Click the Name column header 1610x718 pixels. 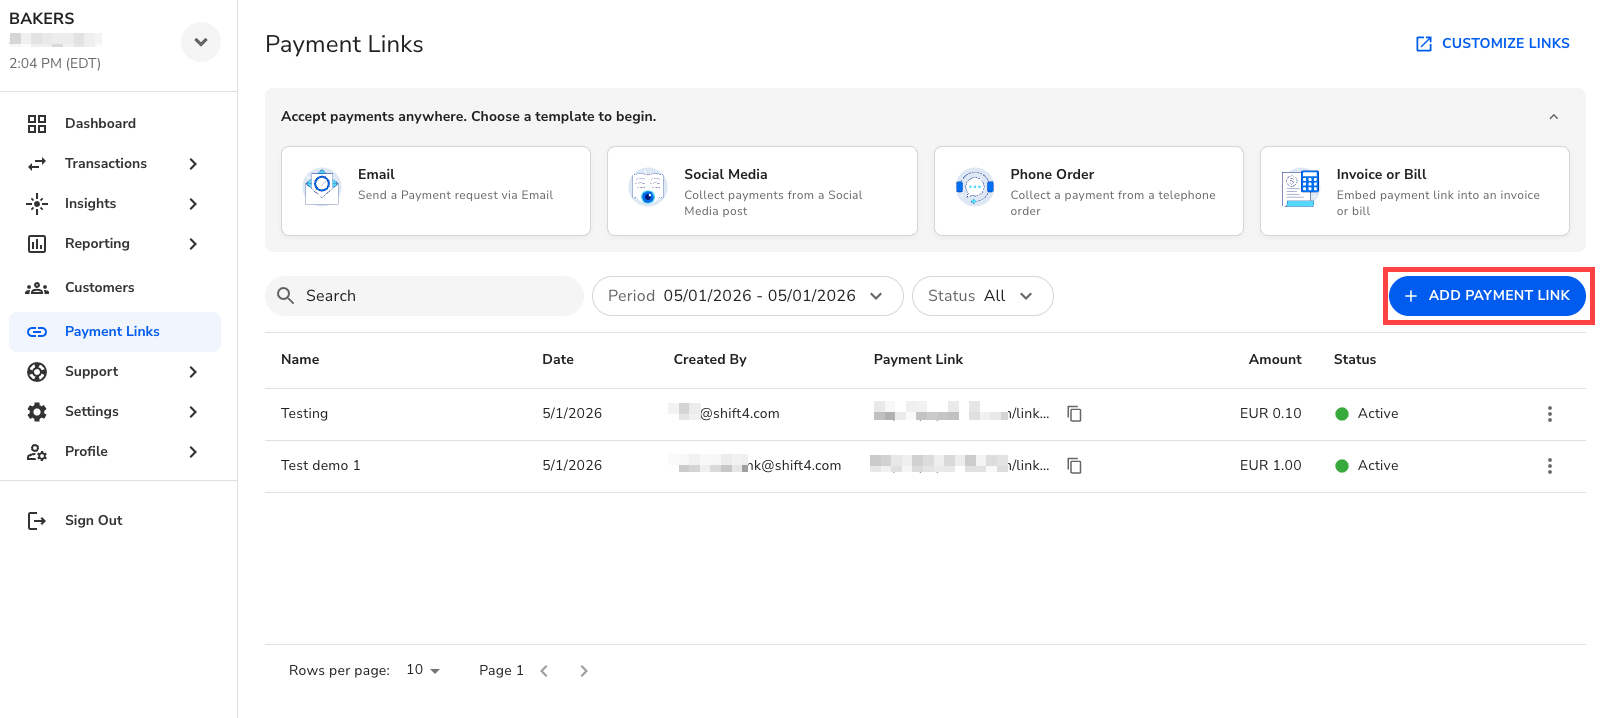300,360
